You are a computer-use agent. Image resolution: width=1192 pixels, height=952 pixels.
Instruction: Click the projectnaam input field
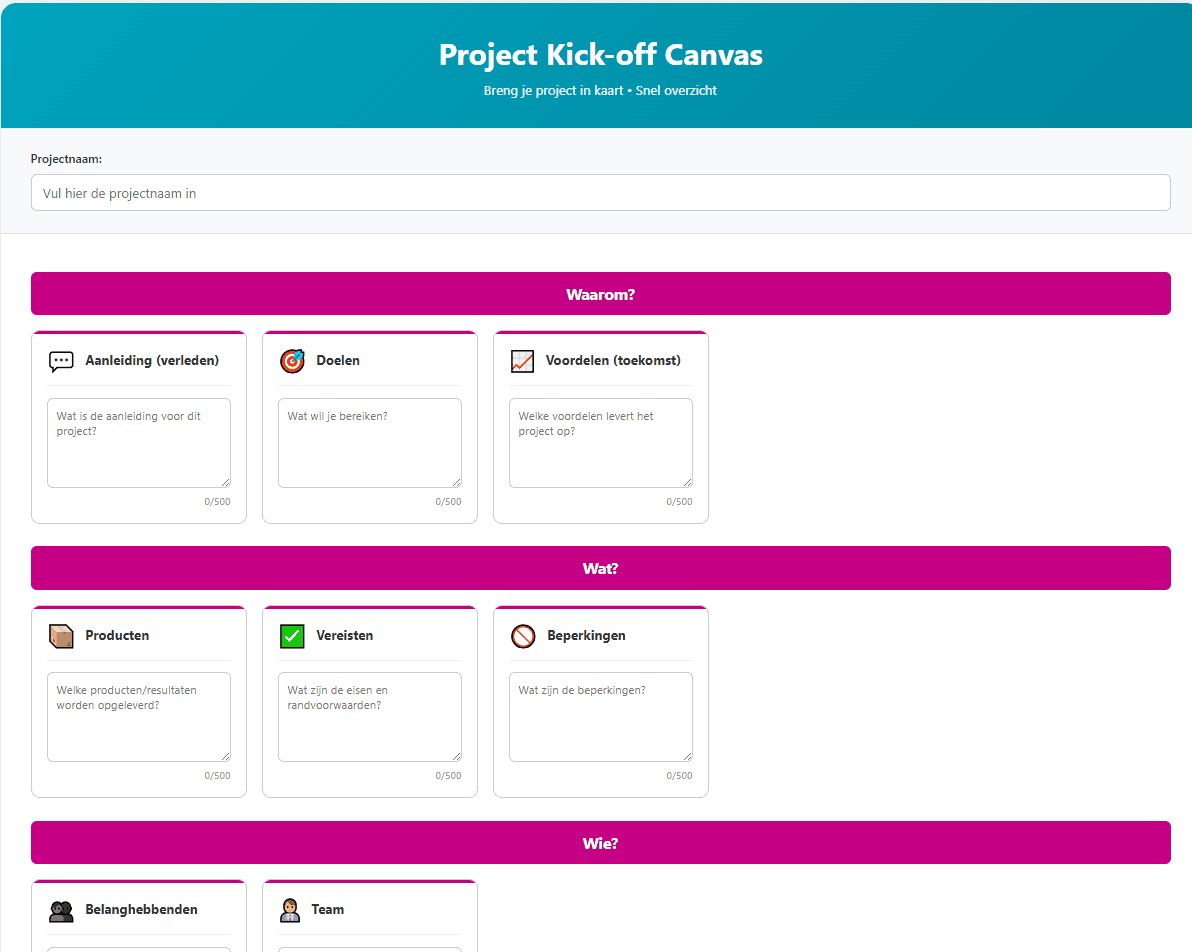600,192
